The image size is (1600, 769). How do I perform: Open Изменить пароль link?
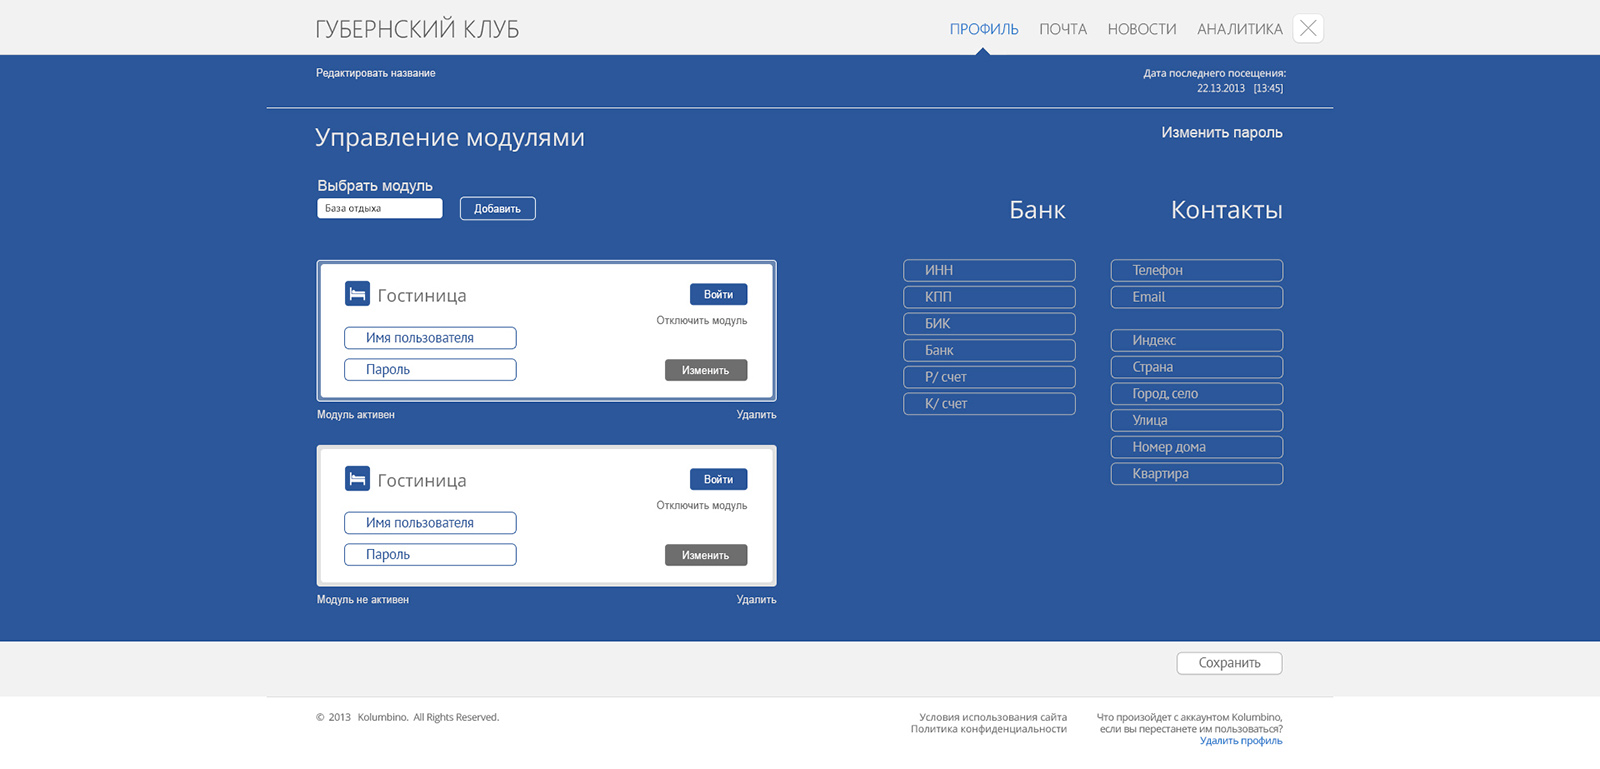(x=1222, y=132)
